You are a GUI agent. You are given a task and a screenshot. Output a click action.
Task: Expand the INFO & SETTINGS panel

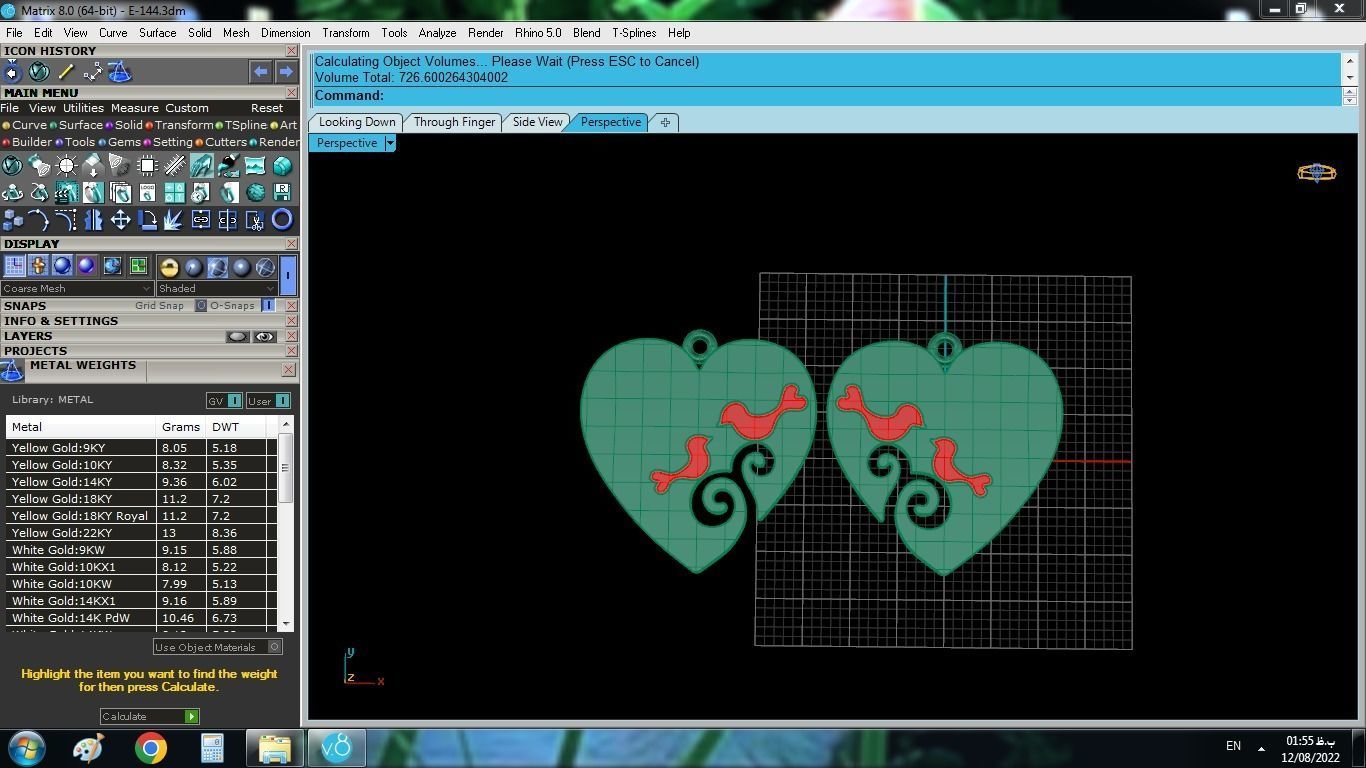tap(61, 321)
